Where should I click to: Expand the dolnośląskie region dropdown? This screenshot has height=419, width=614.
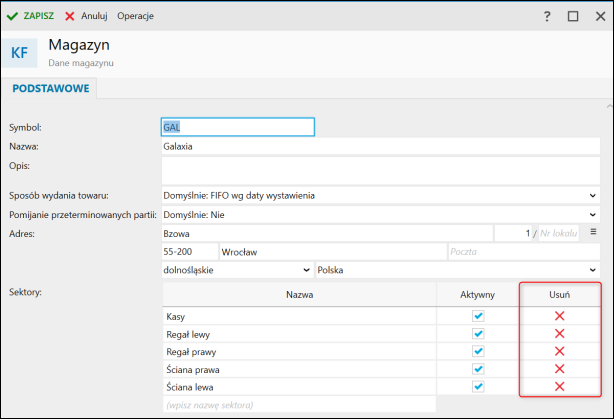pos(305,270)
